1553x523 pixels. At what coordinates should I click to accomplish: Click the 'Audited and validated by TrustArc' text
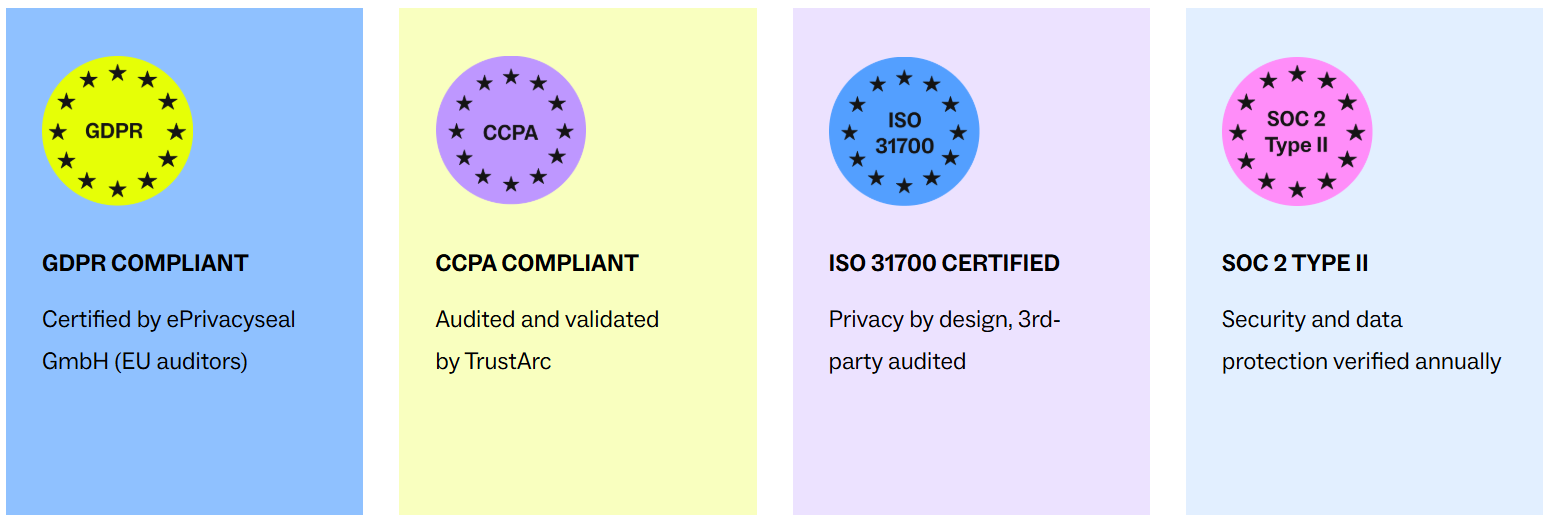(x=547, y=340)
